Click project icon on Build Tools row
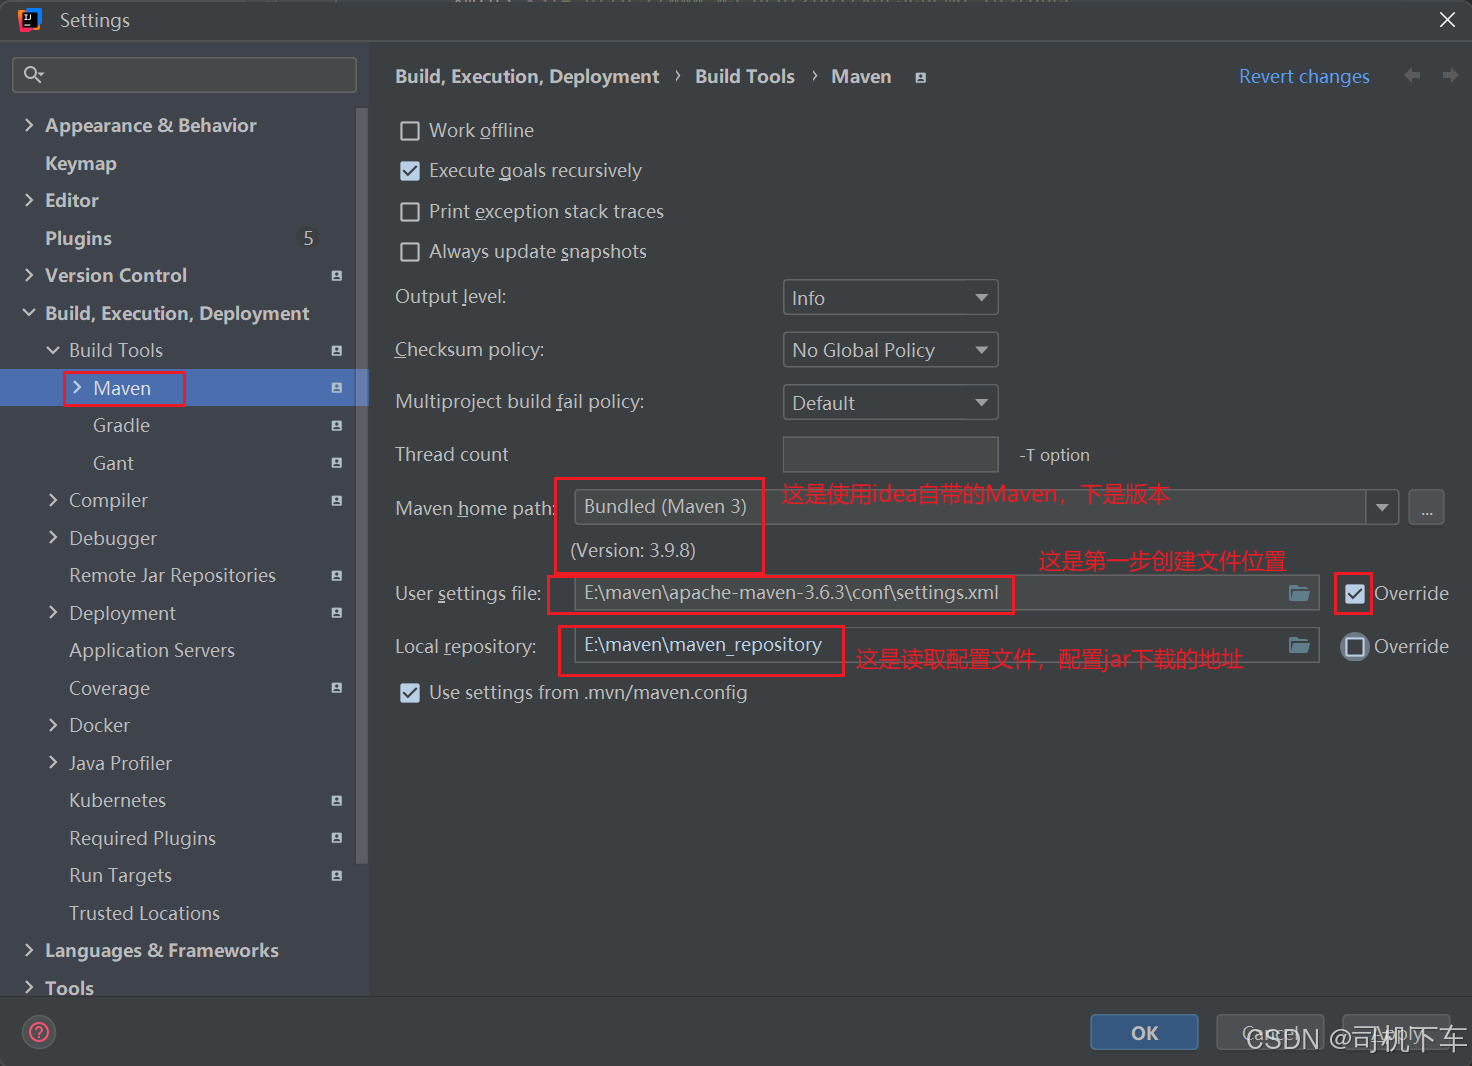The width and height of the screenshot is (1472, 1066). (x=337, y=350)
